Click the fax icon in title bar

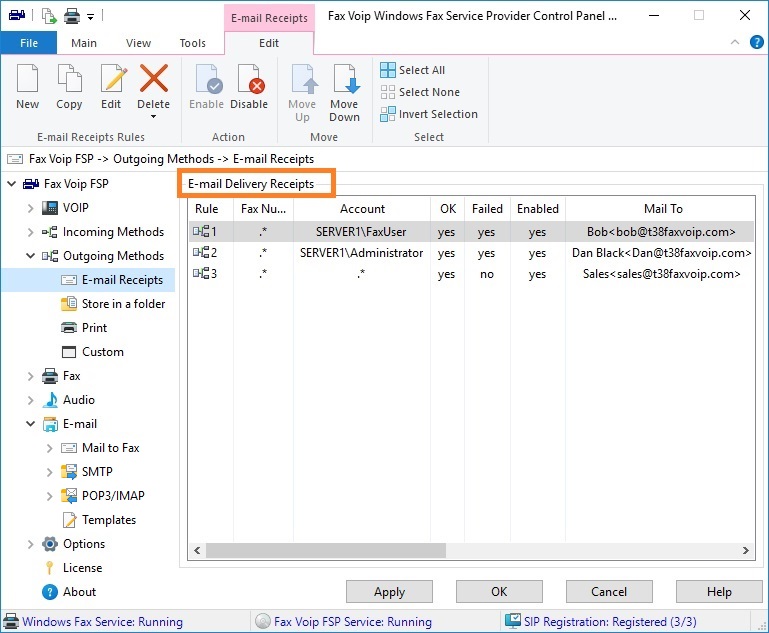click(x=17, y=15)
